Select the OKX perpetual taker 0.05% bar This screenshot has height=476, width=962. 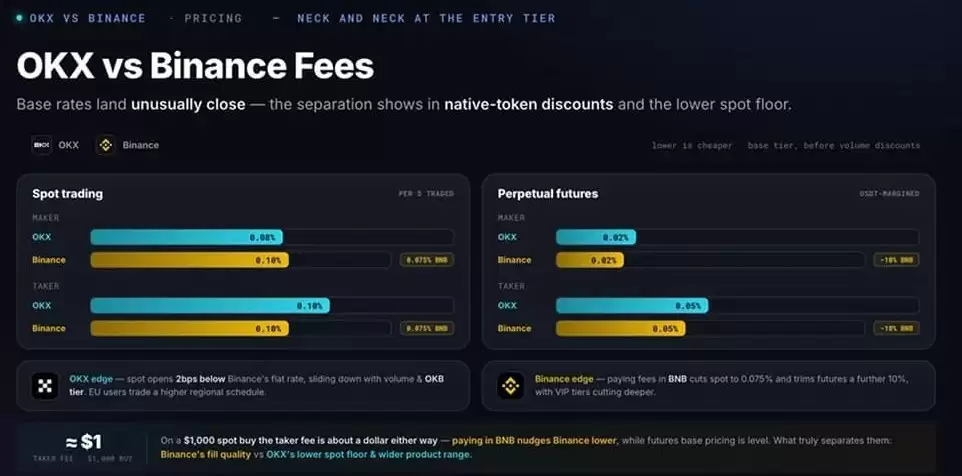pos(632,305)
